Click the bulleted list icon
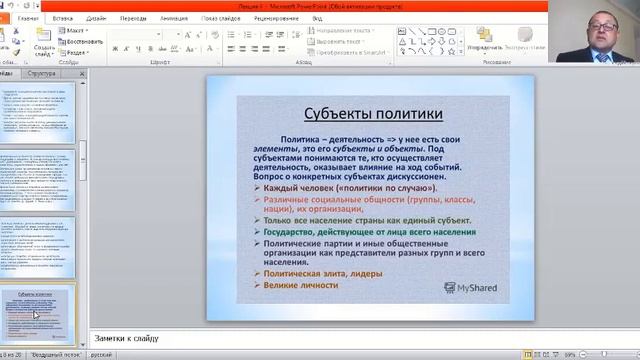Image resolution: width=640 pixels, height=360 pixels. [231, 35]
